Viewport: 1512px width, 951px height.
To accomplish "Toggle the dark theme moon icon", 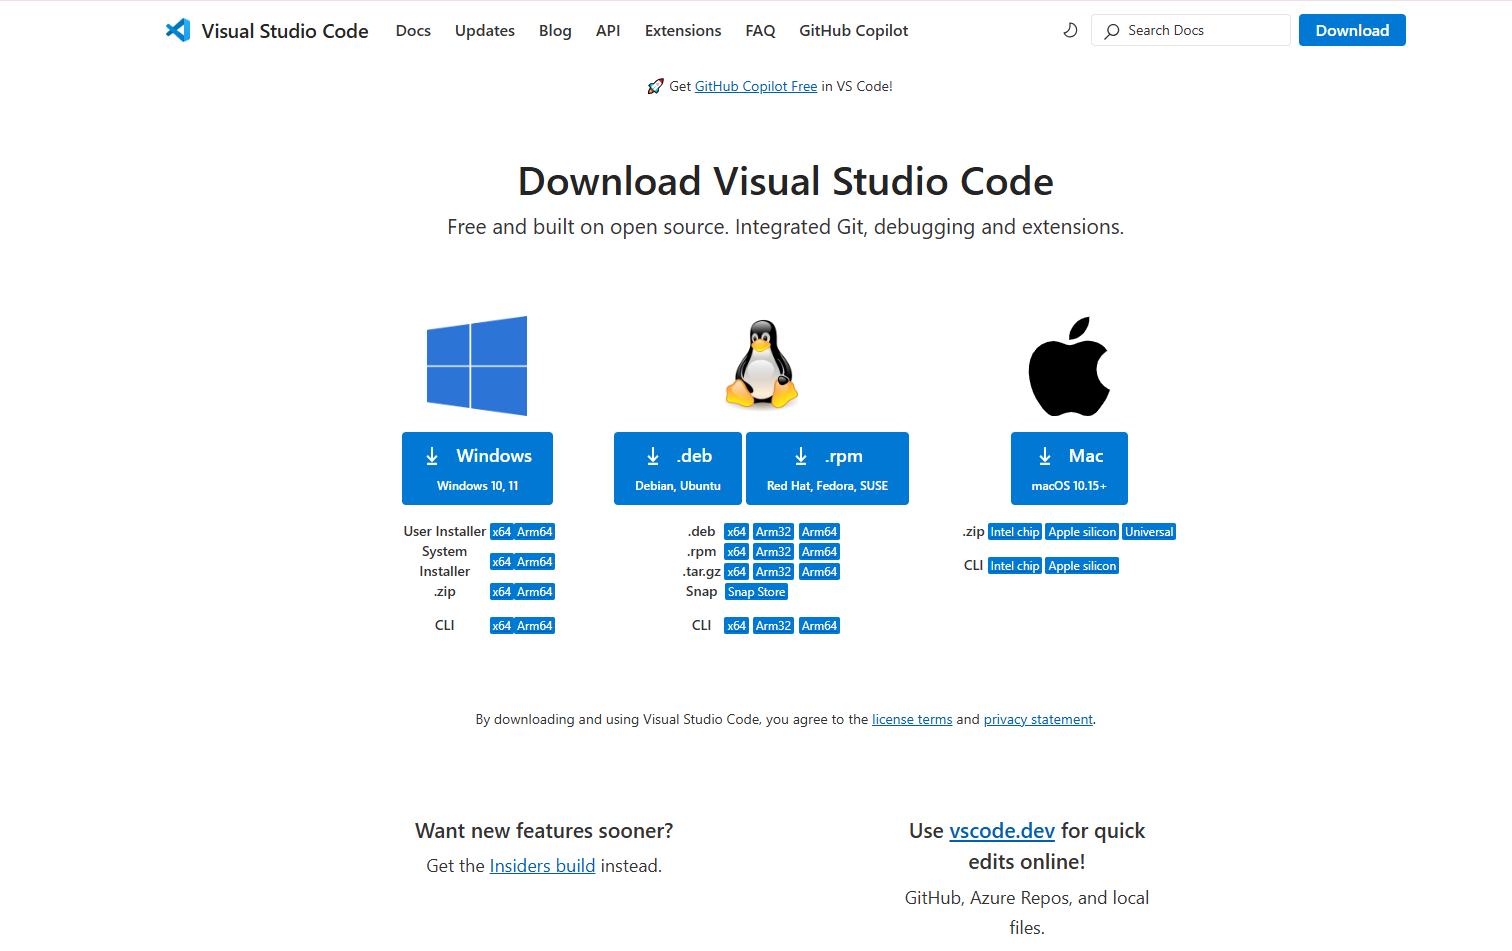I will coord(1070,30).
